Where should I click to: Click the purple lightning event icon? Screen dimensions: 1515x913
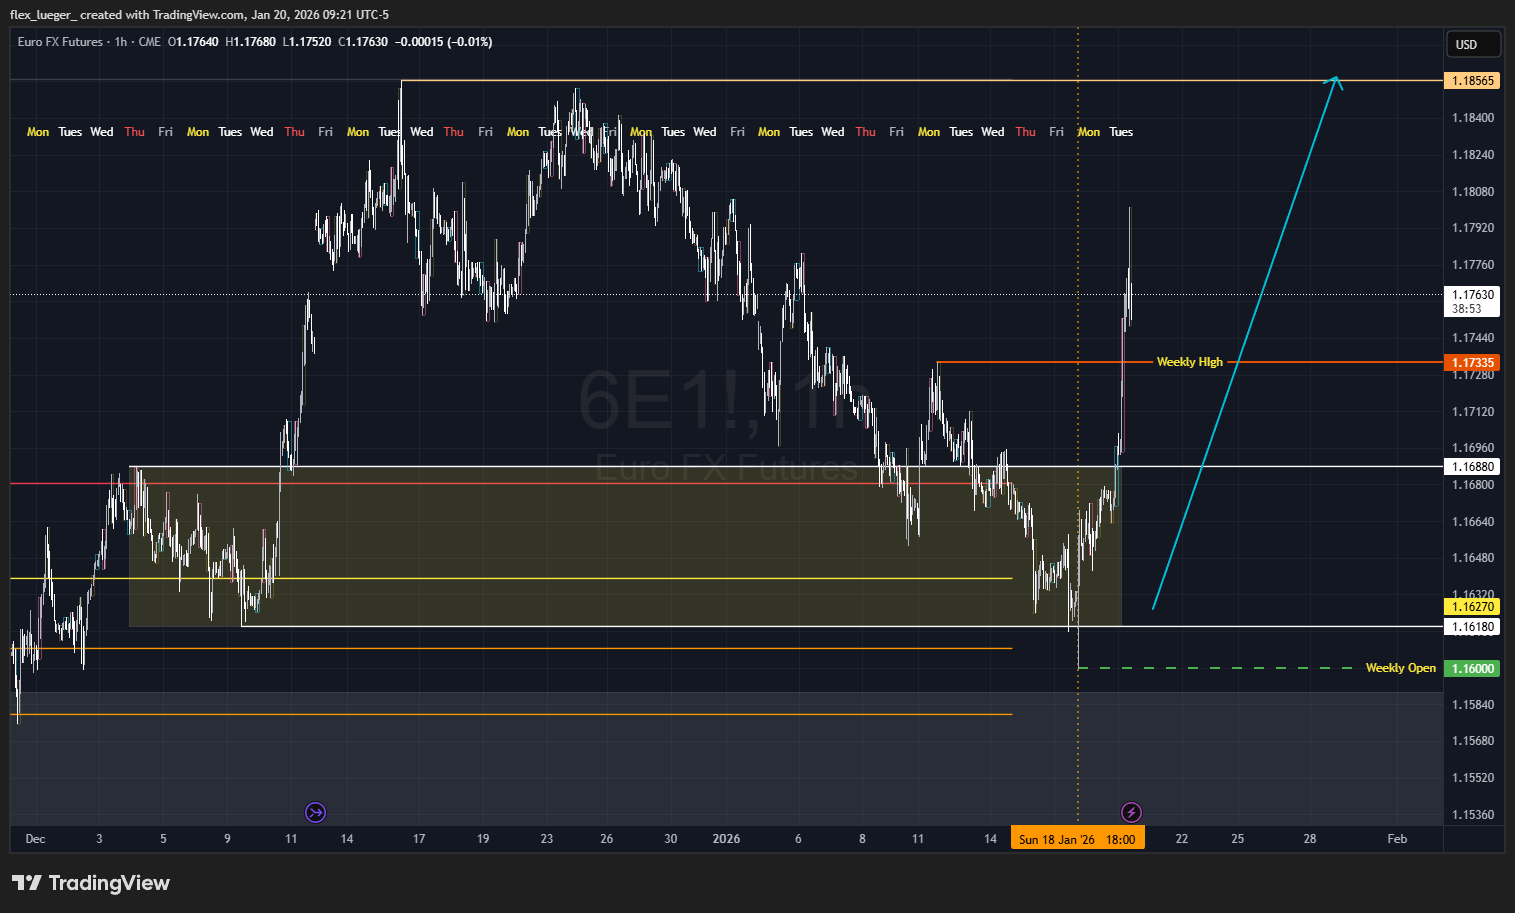1131,812
